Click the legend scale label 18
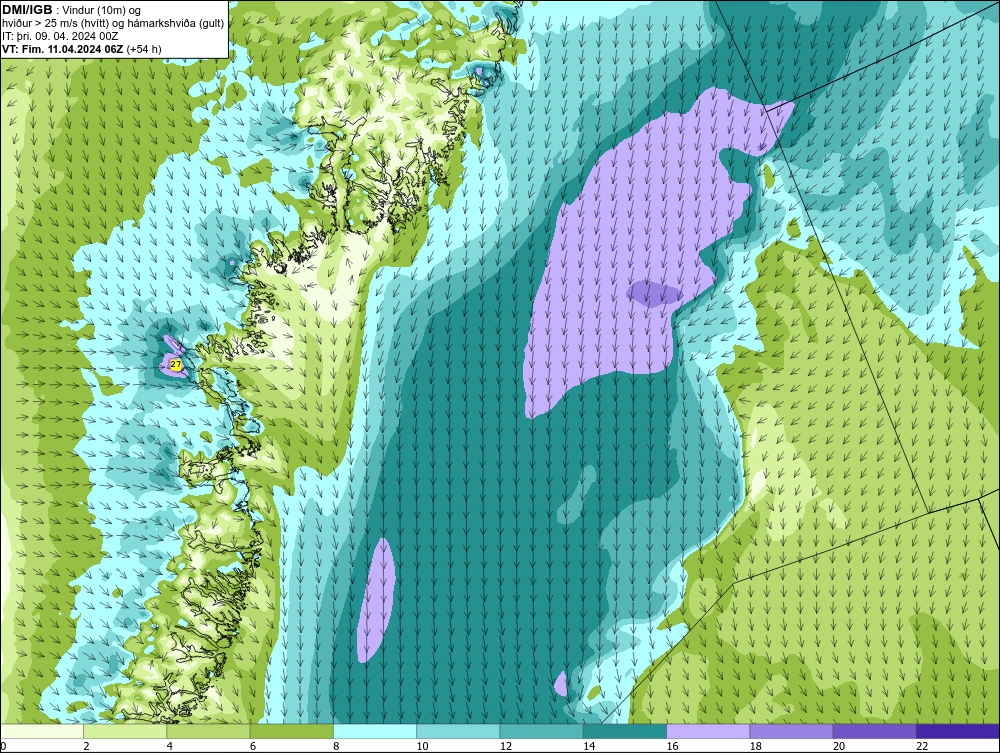 click(756, 747)
